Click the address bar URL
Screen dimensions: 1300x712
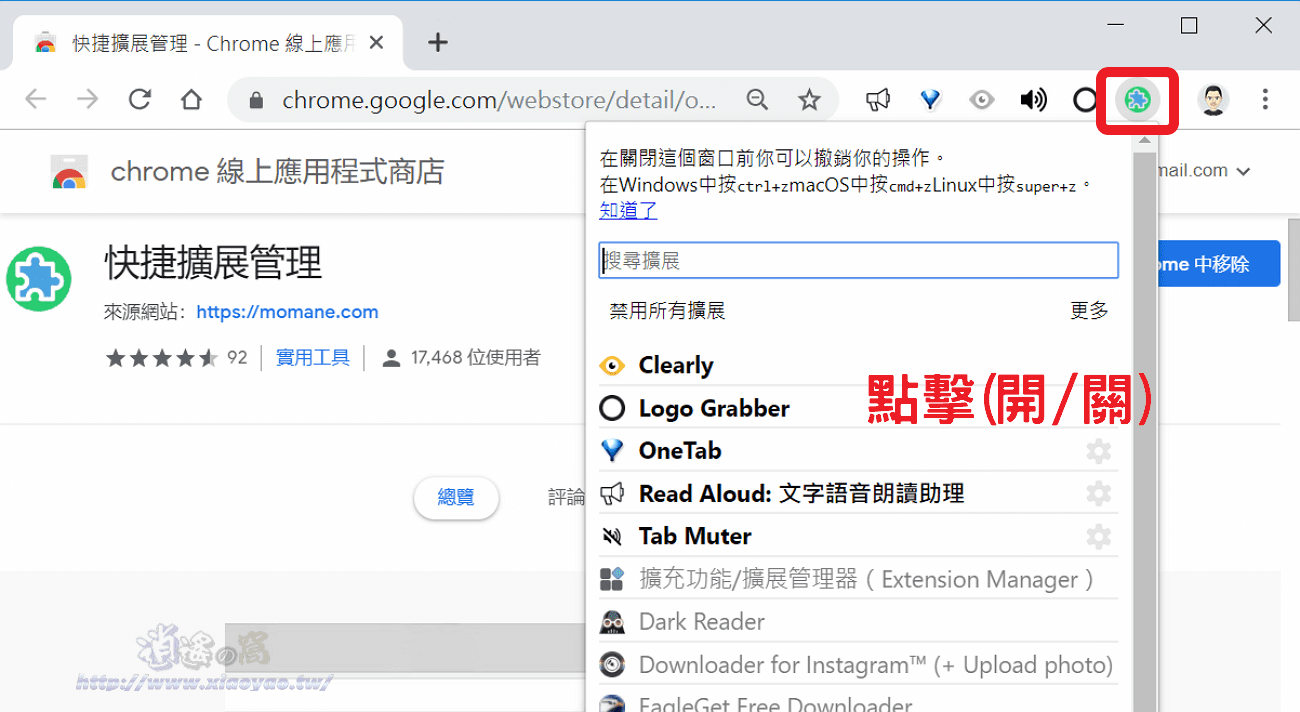coord(500,100)
